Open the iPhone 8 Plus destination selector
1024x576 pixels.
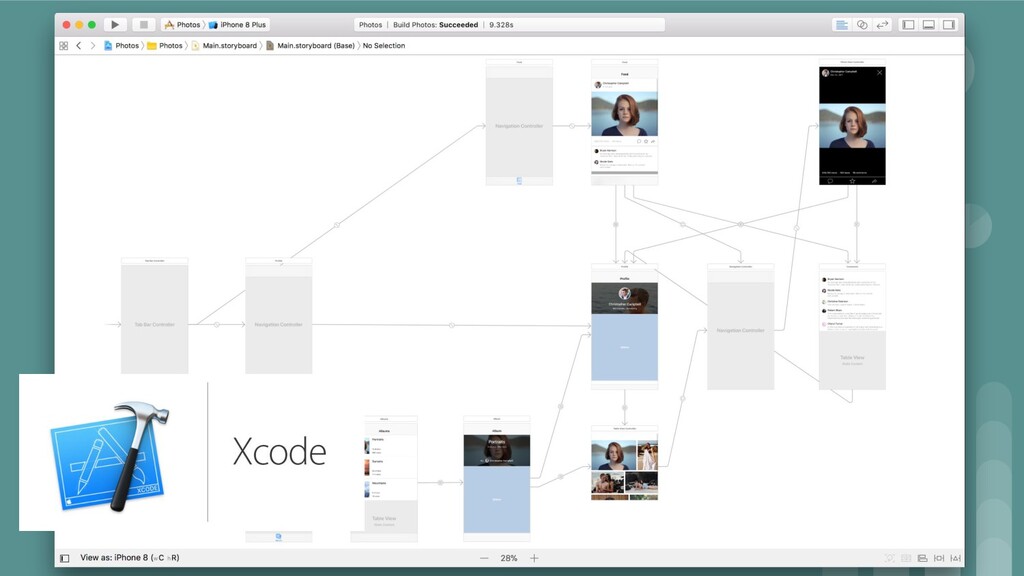(x=237, y=25)
